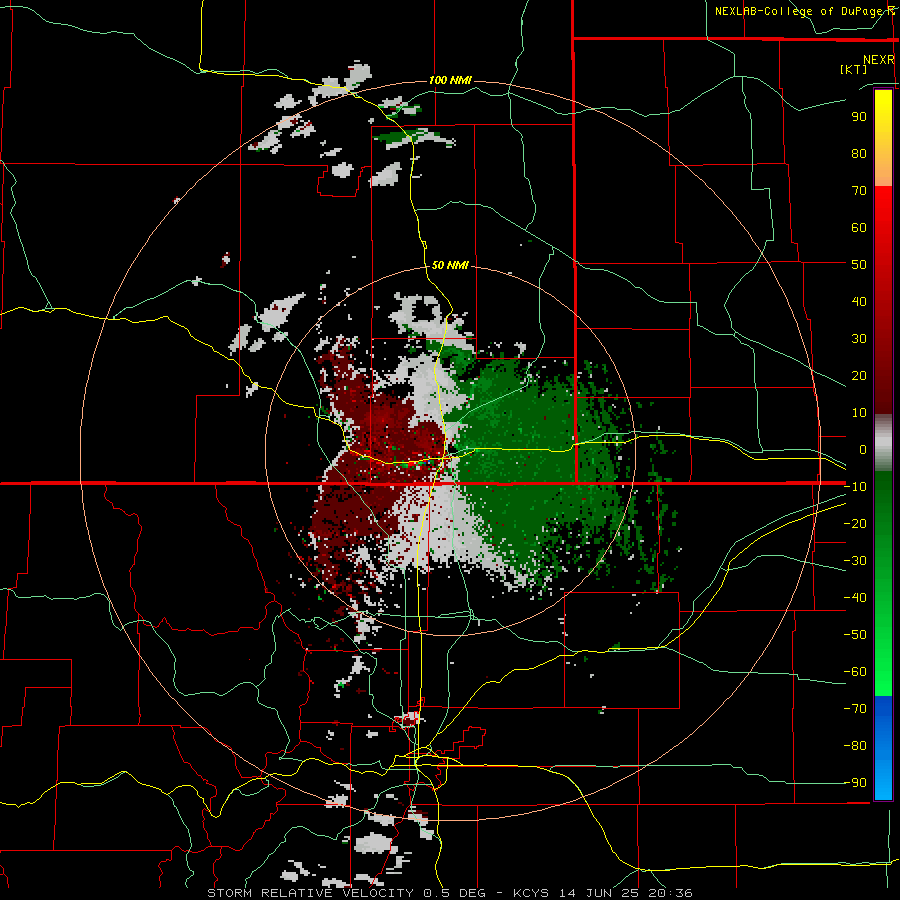The image size is (900, 900).
Task: Click the -20 value on the velocity scale
Action: pos(855,524)
